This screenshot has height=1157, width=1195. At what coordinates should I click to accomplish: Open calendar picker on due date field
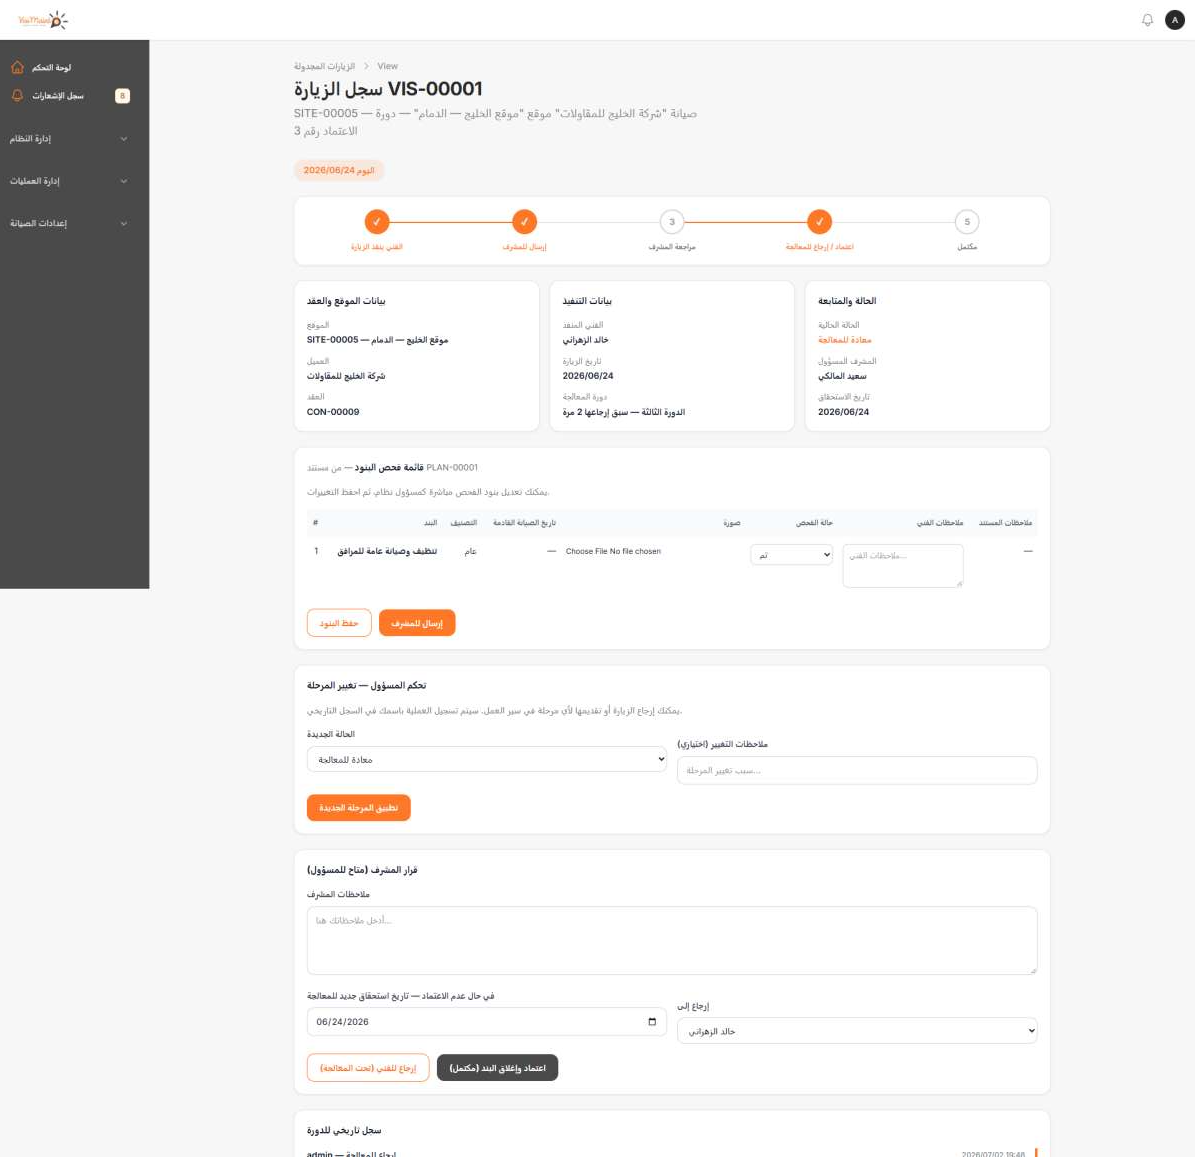[x=652, y=1021]
